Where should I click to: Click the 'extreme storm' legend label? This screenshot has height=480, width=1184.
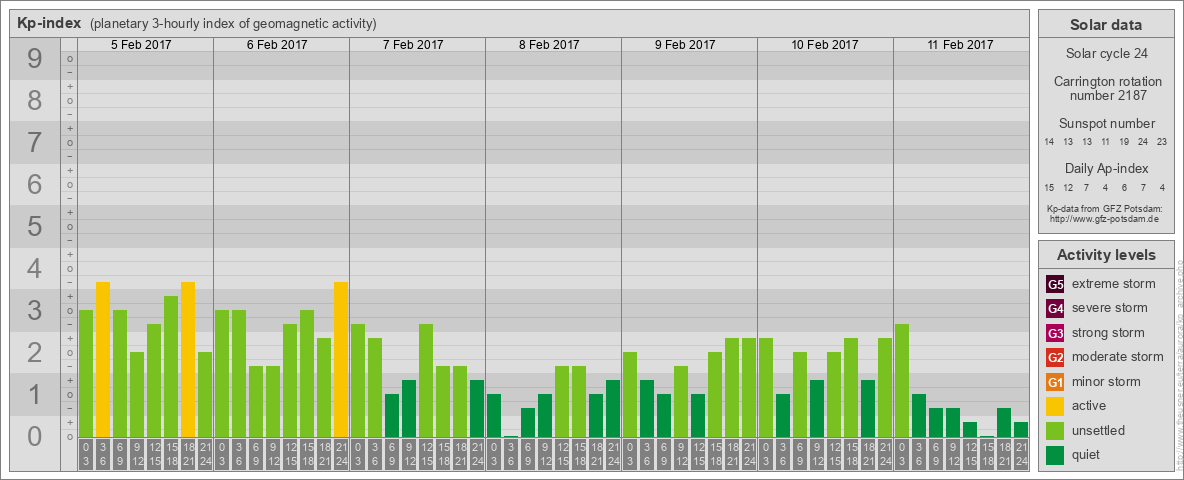click(x=1114, y=284)
